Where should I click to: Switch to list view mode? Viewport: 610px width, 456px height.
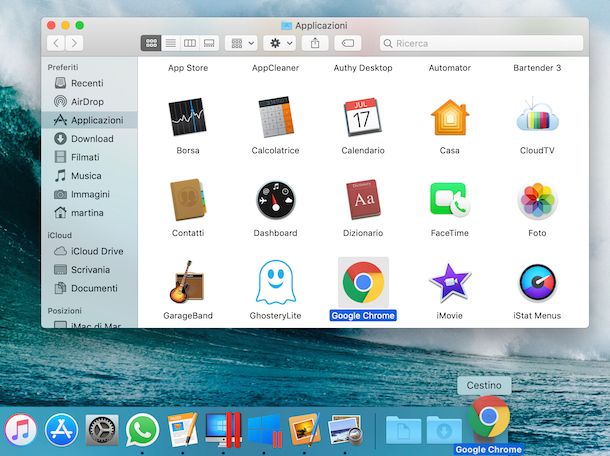tap(171, 43)
